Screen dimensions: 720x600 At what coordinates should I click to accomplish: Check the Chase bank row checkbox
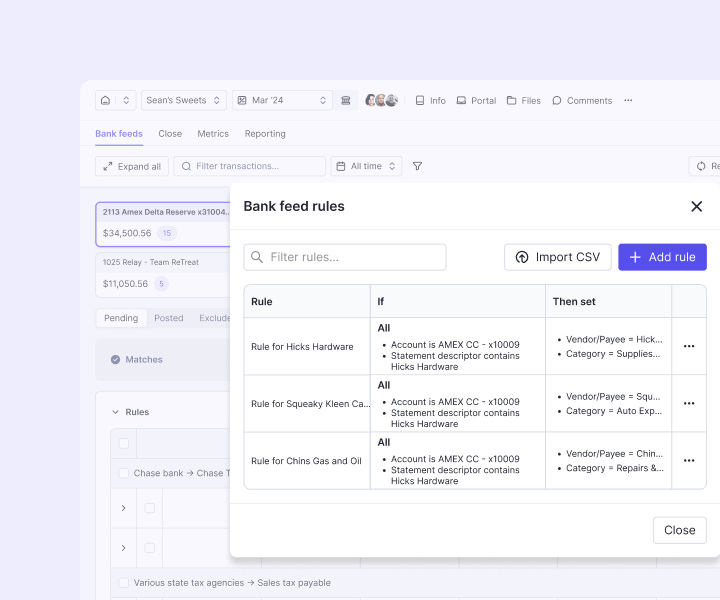coord(124,473)
